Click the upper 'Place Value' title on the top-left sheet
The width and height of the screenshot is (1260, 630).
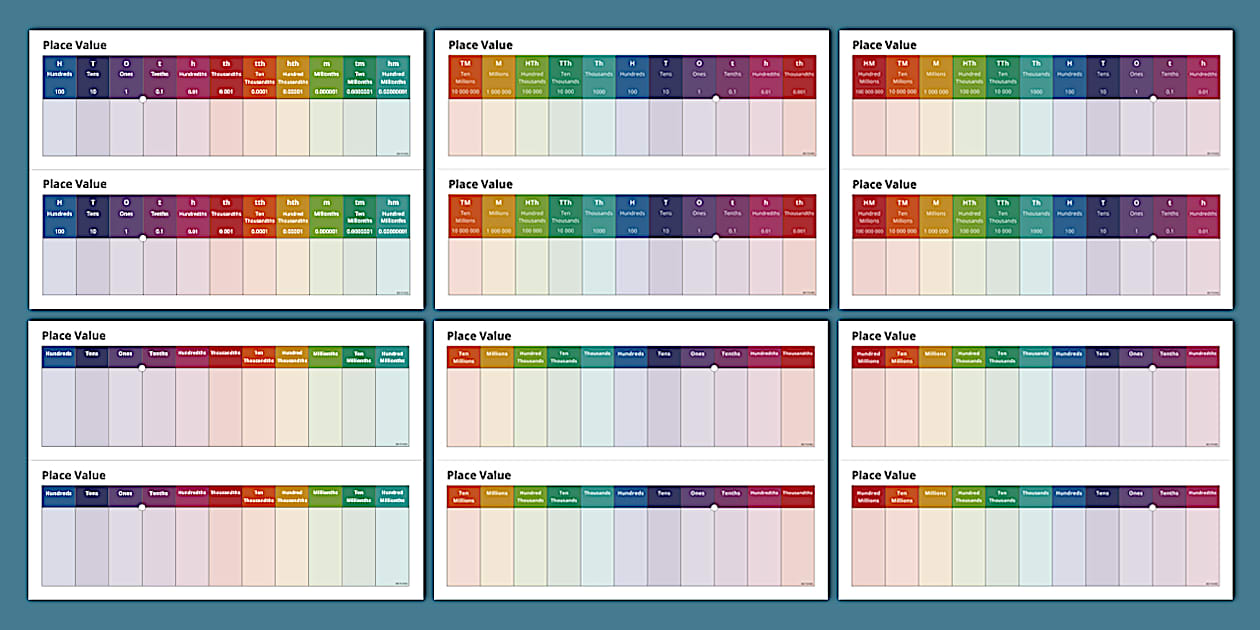tap(75, 45)
